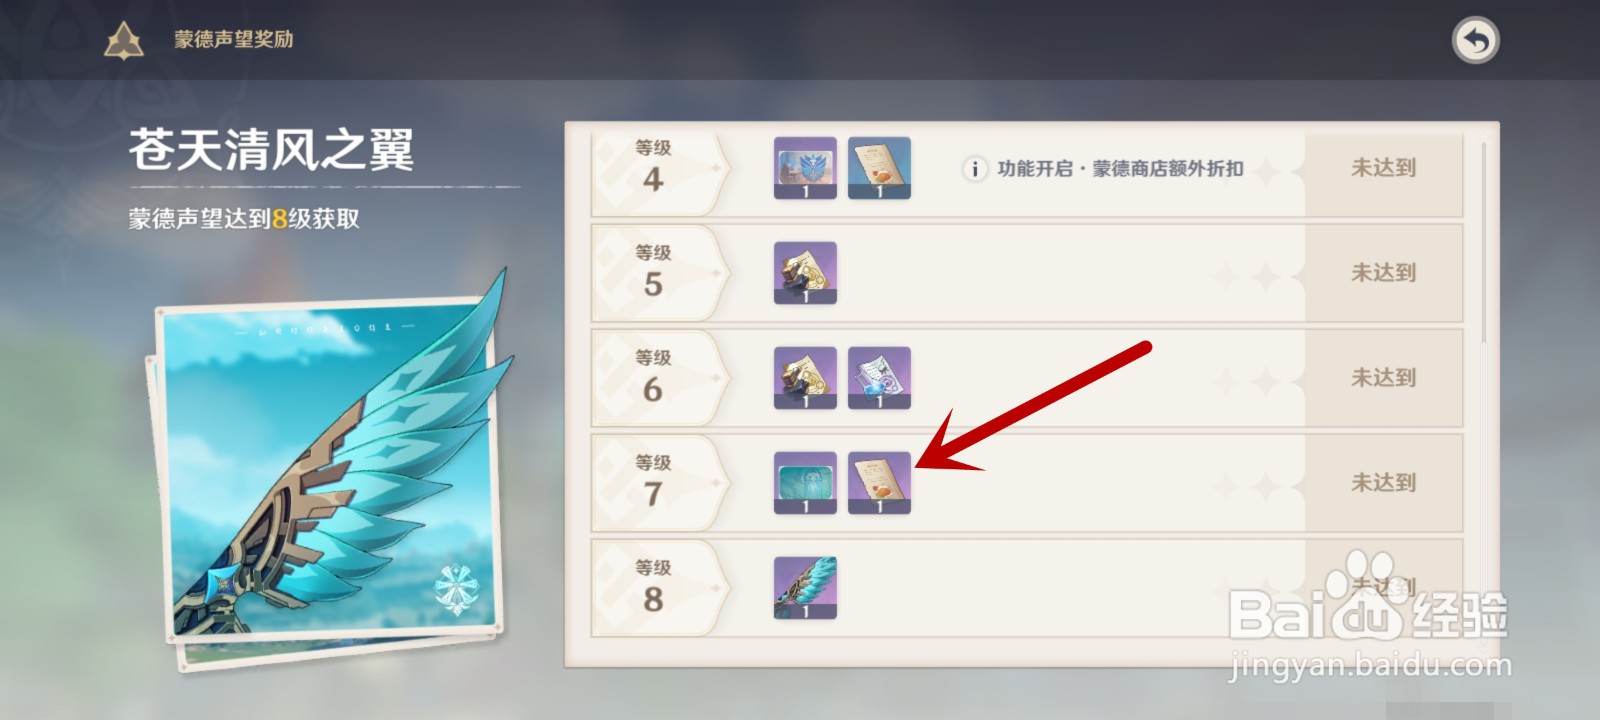Click level 7 未达到 status button
The width and height of the screenshot is (1600, 720).
point(1383,483)
